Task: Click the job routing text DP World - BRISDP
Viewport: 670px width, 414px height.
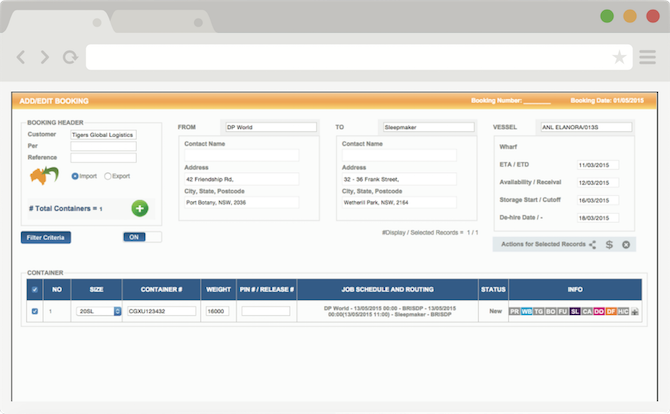Action: pos(388,311)
